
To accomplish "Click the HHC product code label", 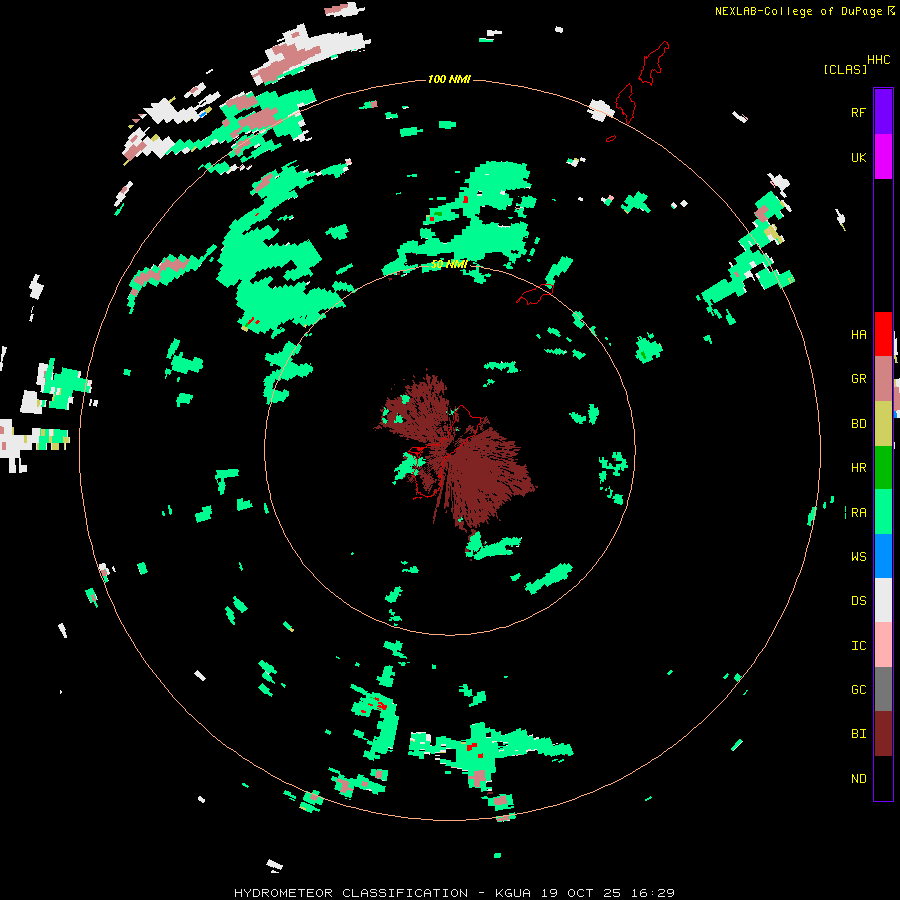I will tap(878, 60).
